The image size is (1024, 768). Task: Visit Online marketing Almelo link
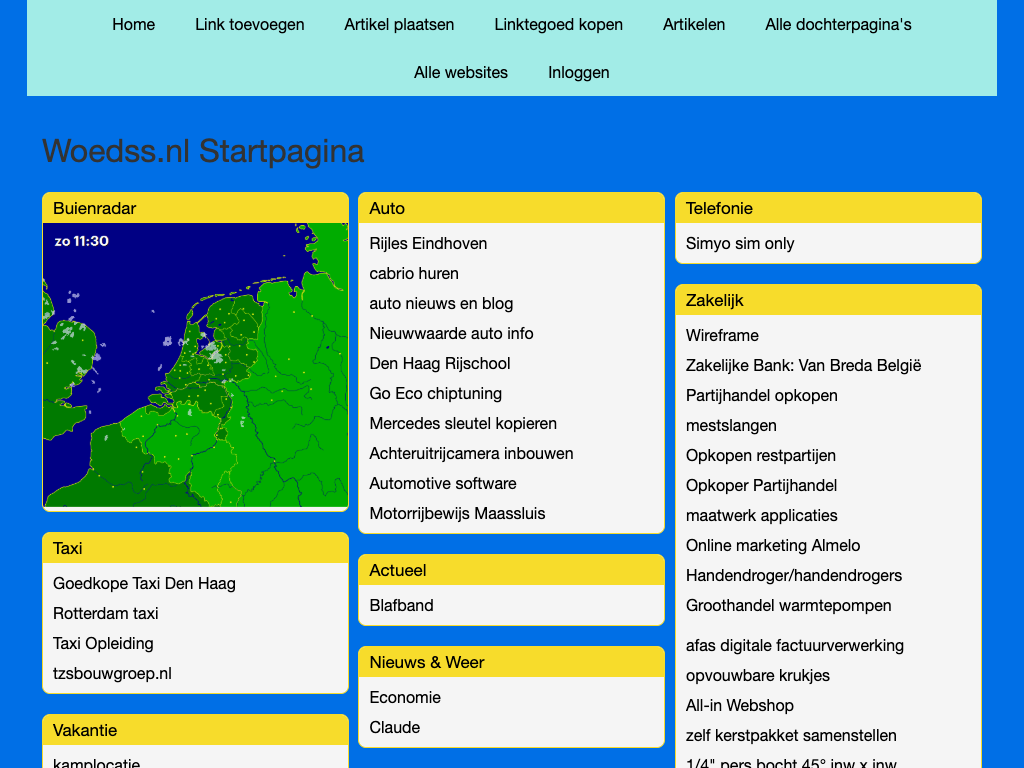coord(772,545)
